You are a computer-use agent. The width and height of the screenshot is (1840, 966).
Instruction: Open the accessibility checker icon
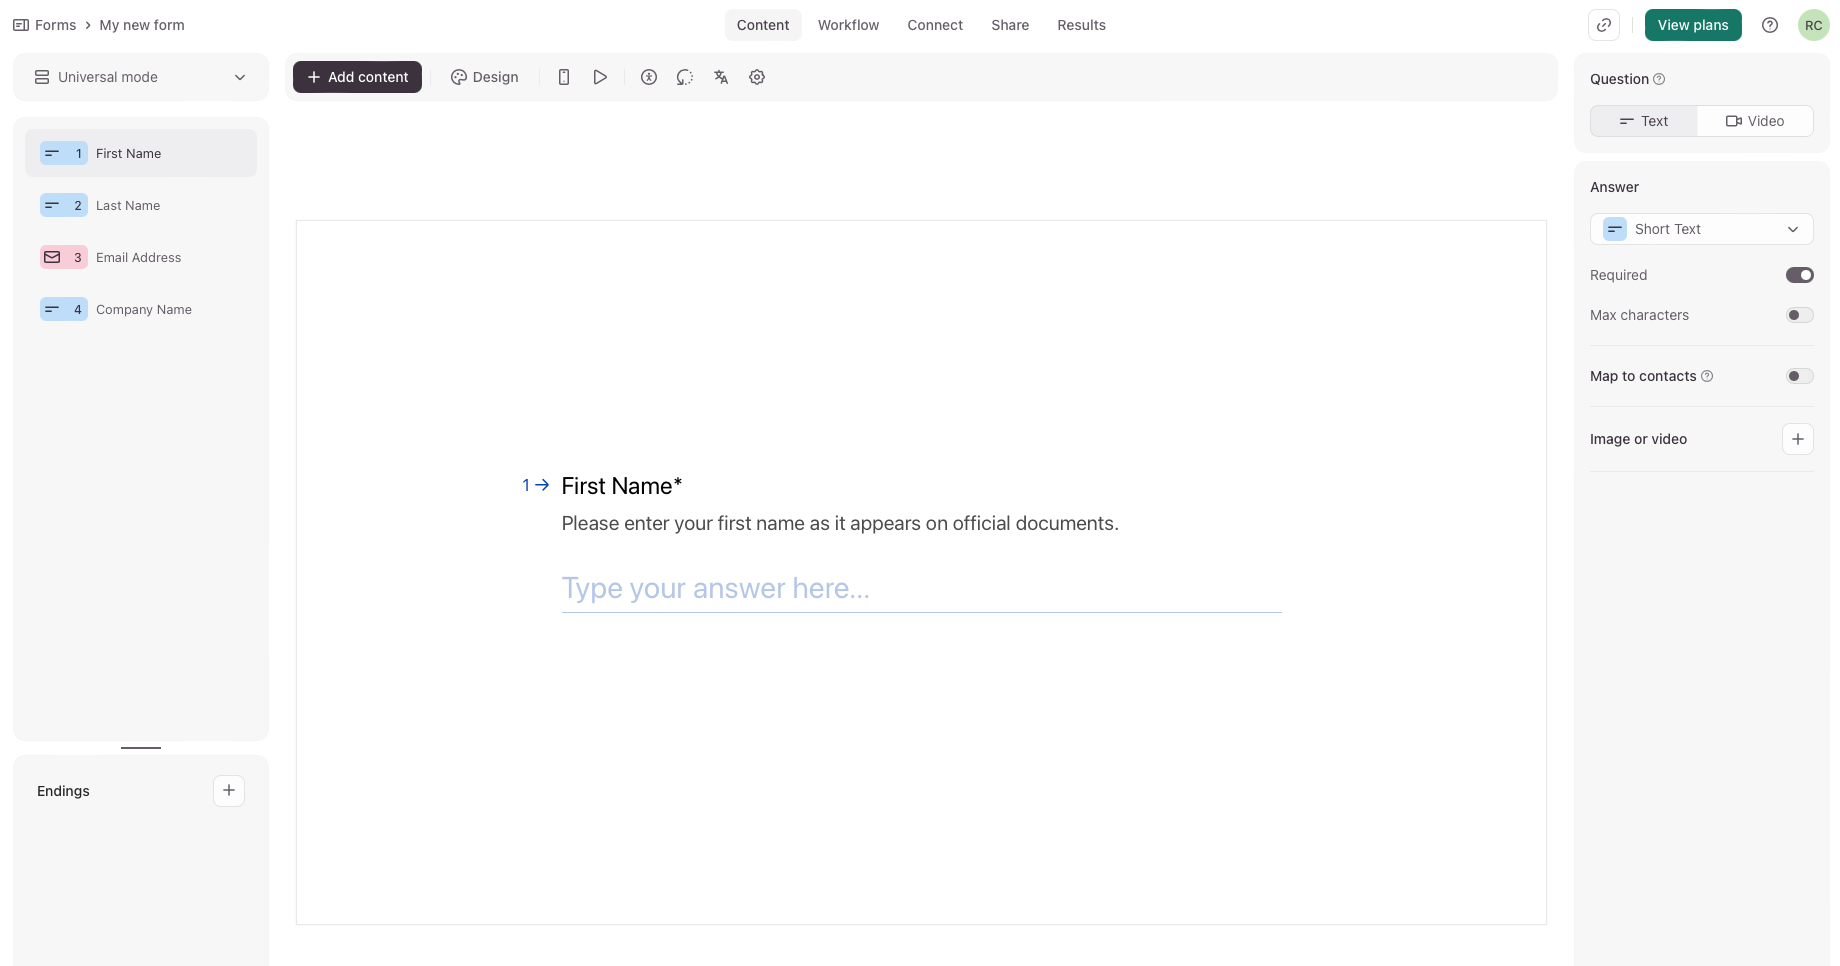click(x=648, y=76)
